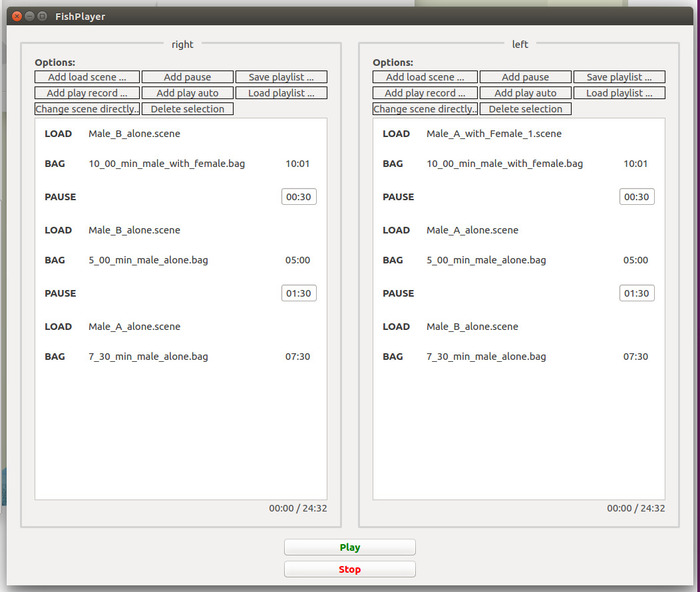Click the green Play button

350,547
